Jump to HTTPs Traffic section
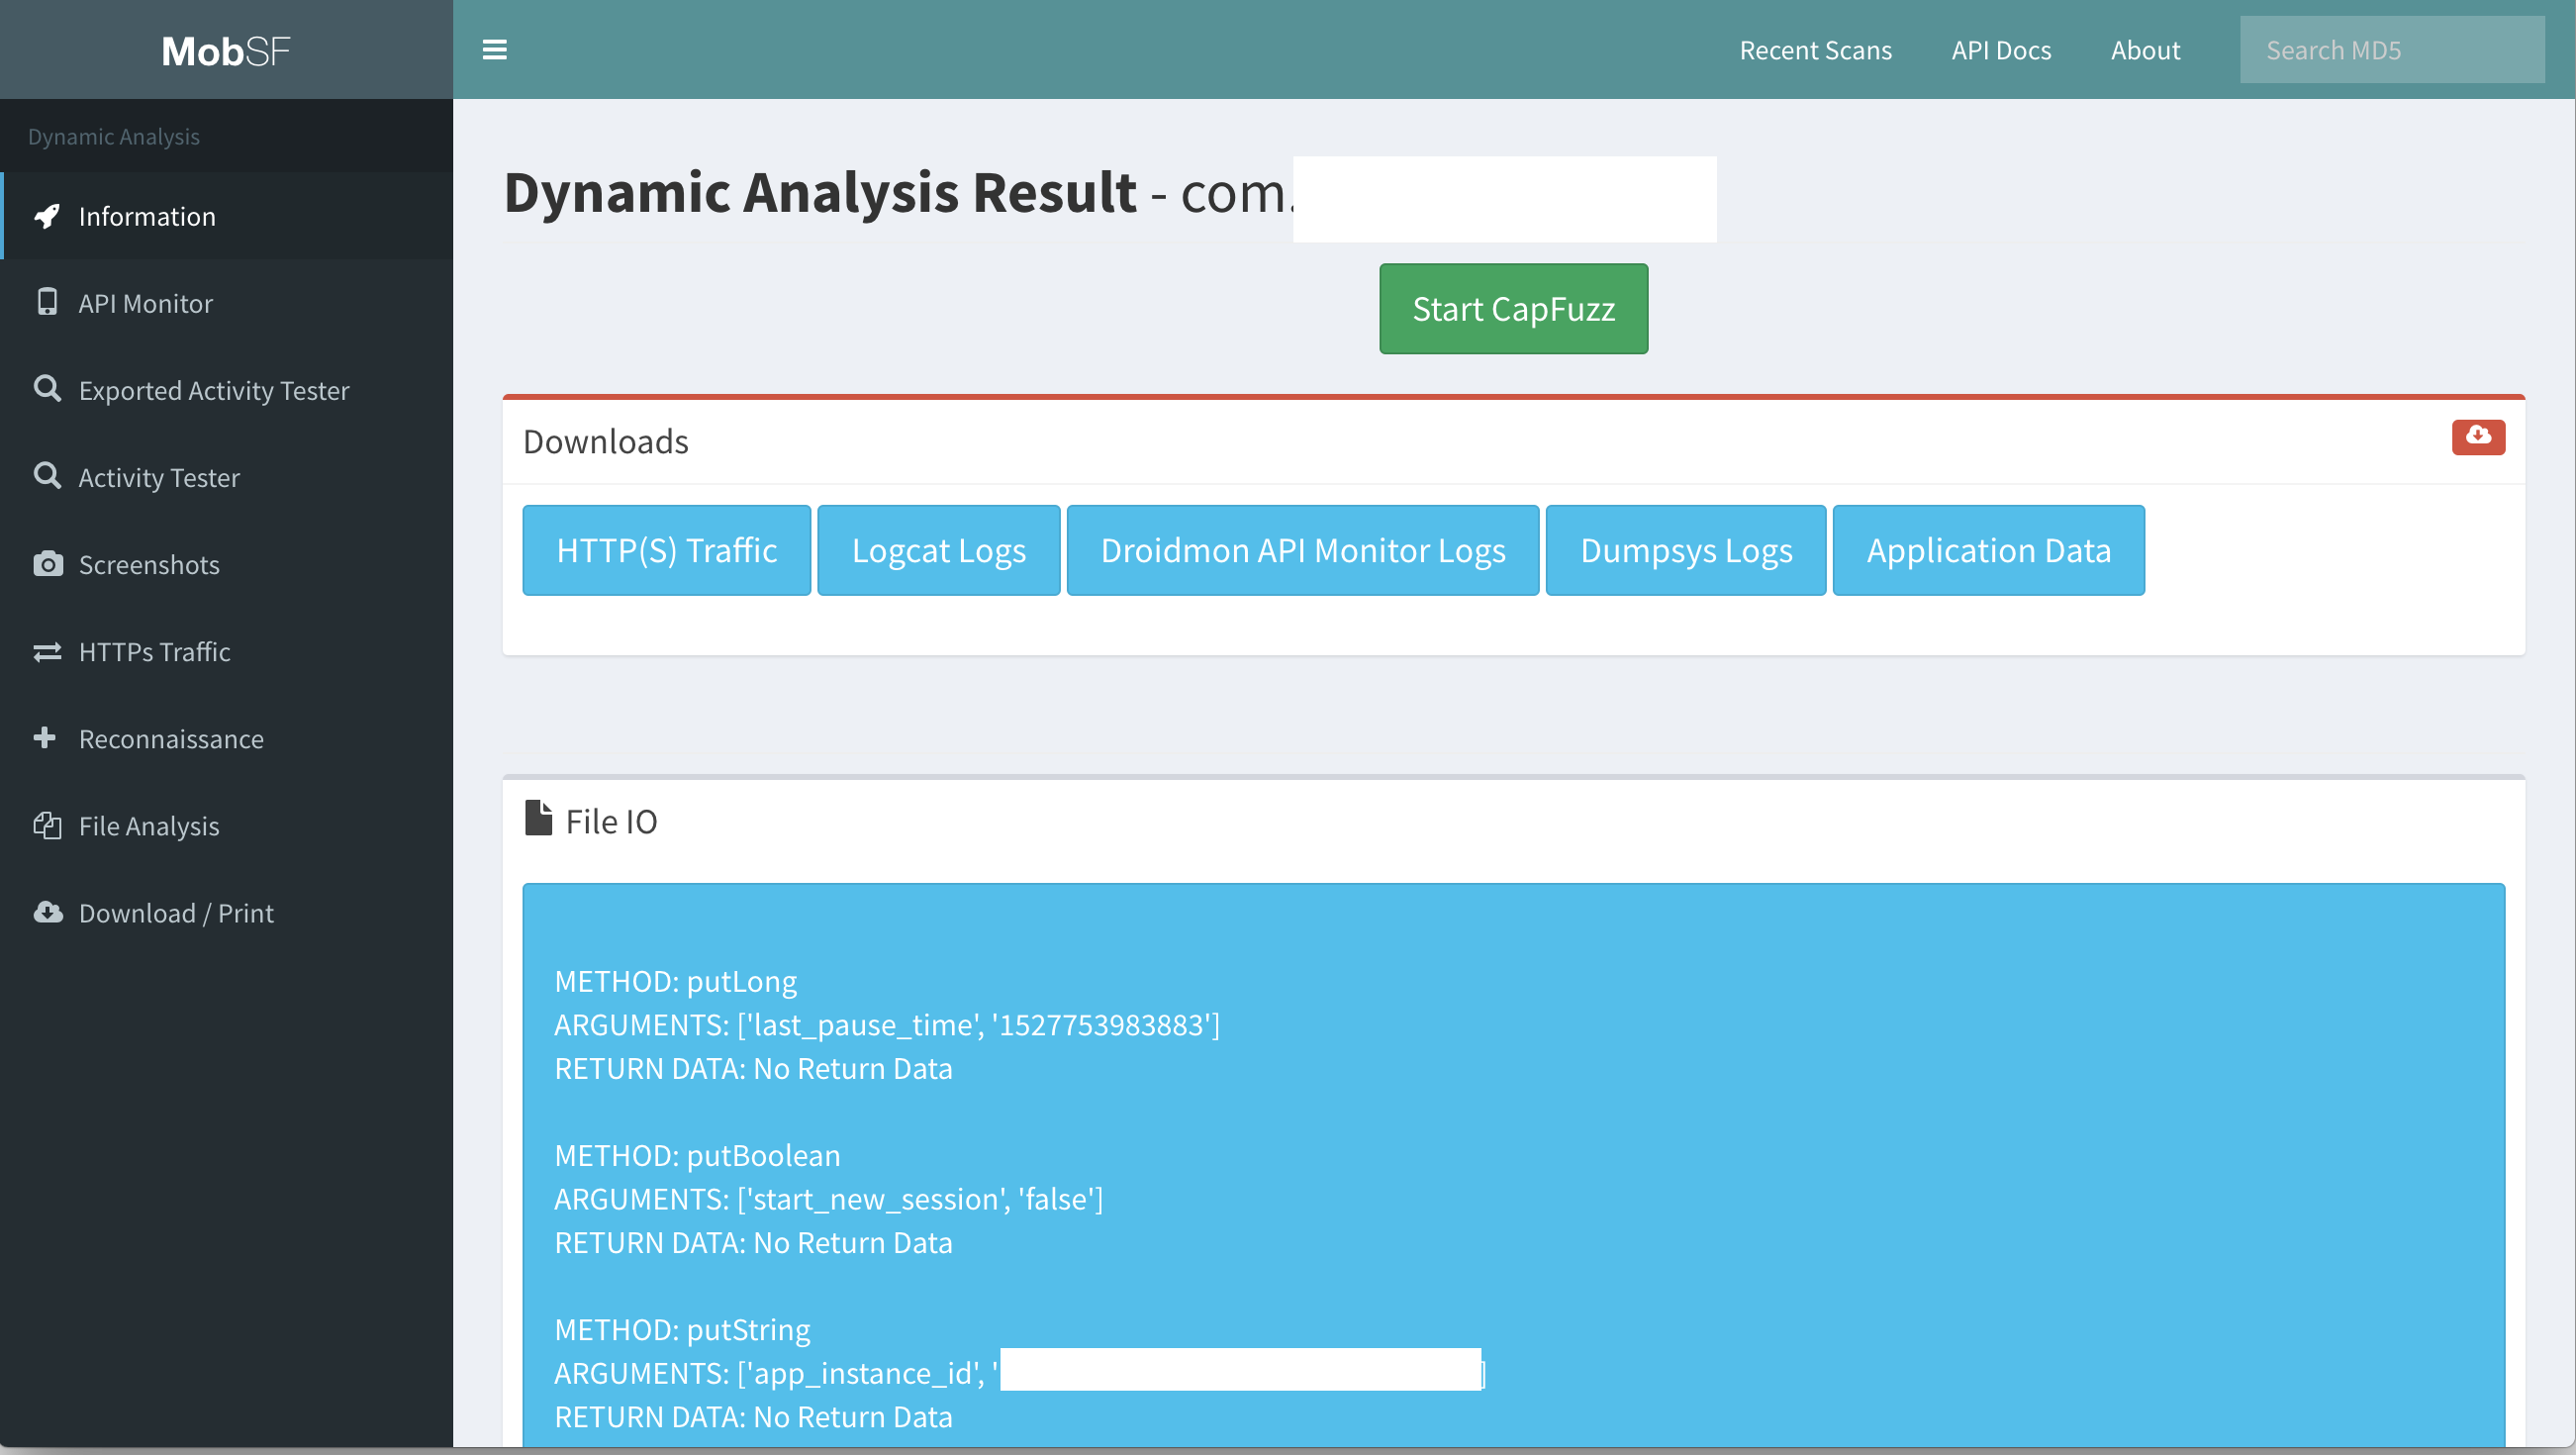 228,651
